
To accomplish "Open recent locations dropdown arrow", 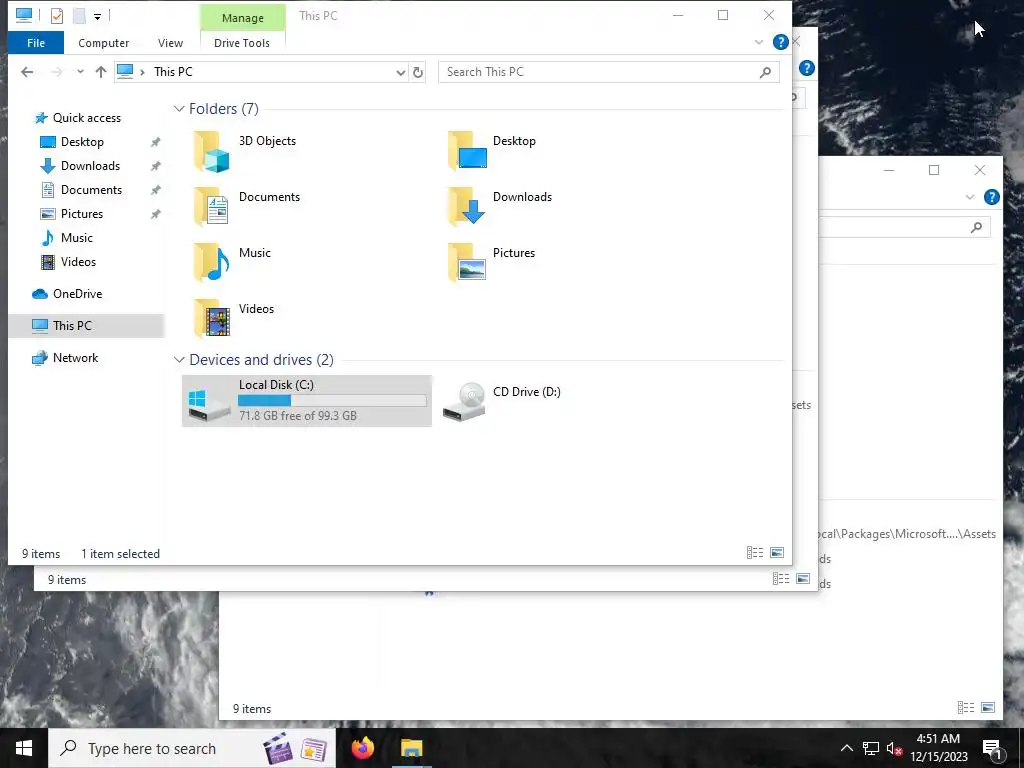I will 80,72.
